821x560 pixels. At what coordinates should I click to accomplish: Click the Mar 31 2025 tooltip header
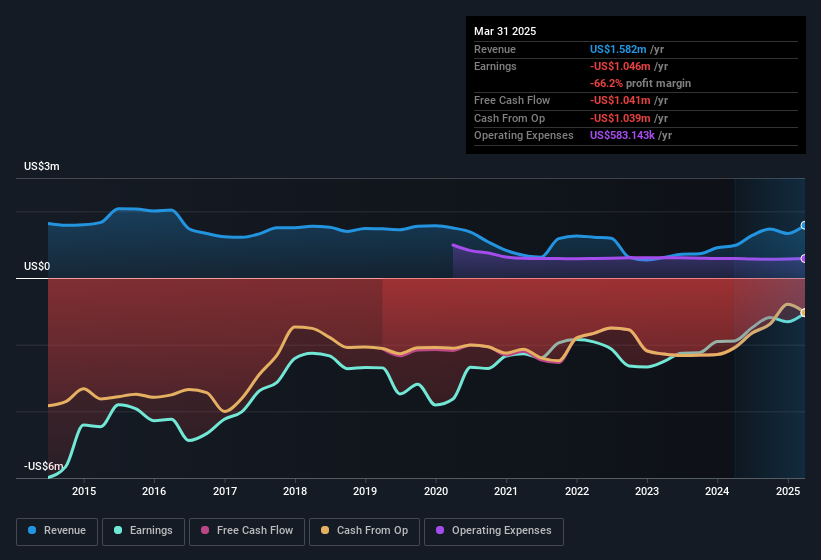[505, 31]
